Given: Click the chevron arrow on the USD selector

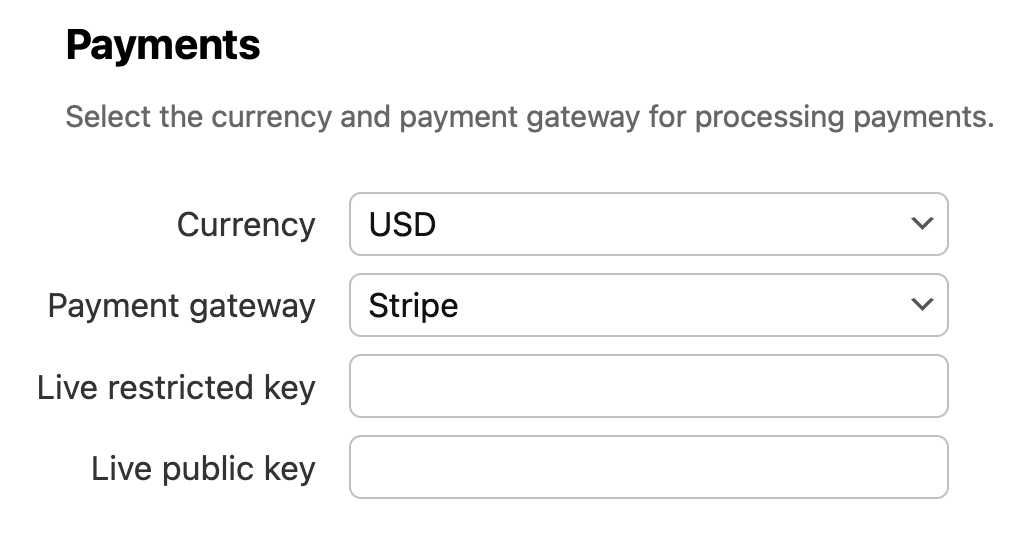Looking at the screenshot, I should point(921,224).
